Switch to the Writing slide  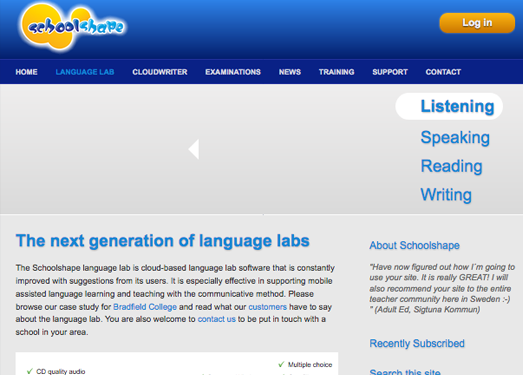446,195
